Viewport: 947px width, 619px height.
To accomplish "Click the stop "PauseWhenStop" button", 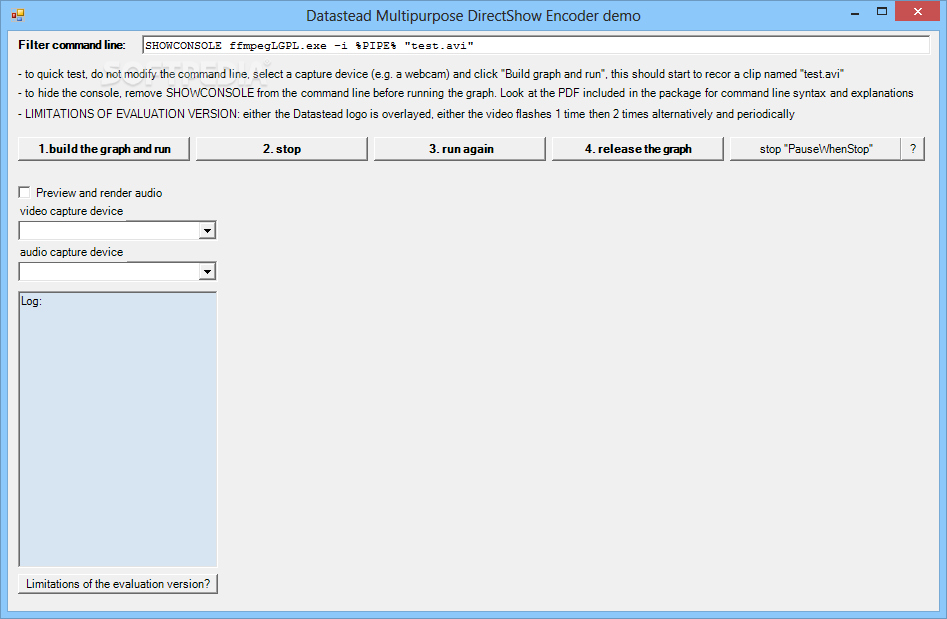I will pos(815,149).
